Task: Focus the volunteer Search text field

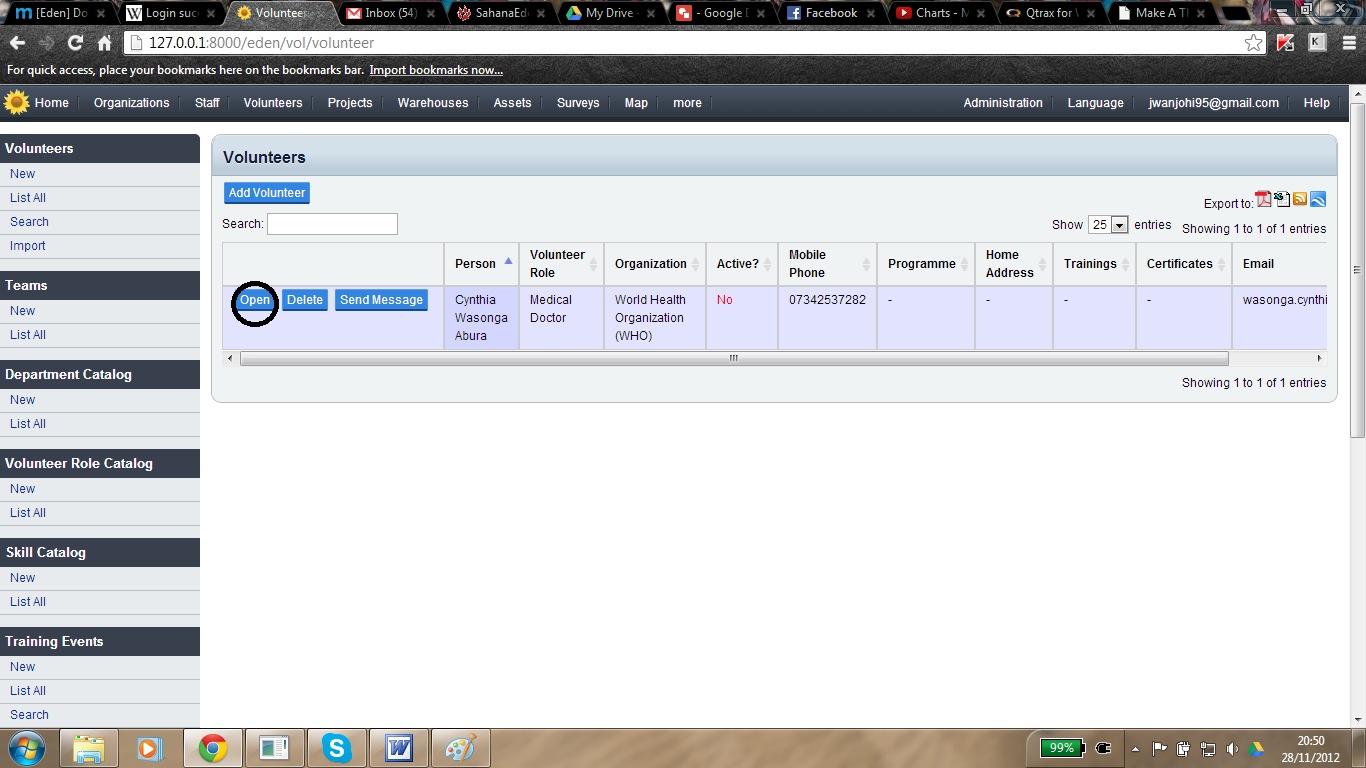Action: coord(332,224)
